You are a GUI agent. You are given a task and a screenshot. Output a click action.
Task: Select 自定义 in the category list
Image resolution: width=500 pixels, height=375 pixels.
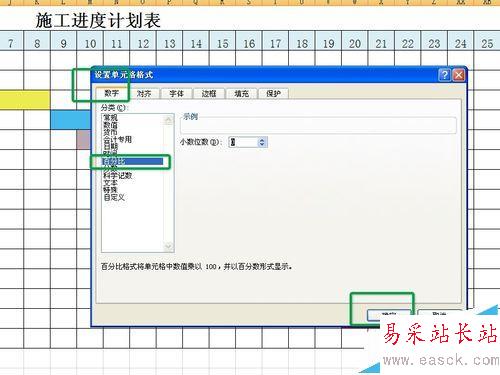[x=114, y=197]
